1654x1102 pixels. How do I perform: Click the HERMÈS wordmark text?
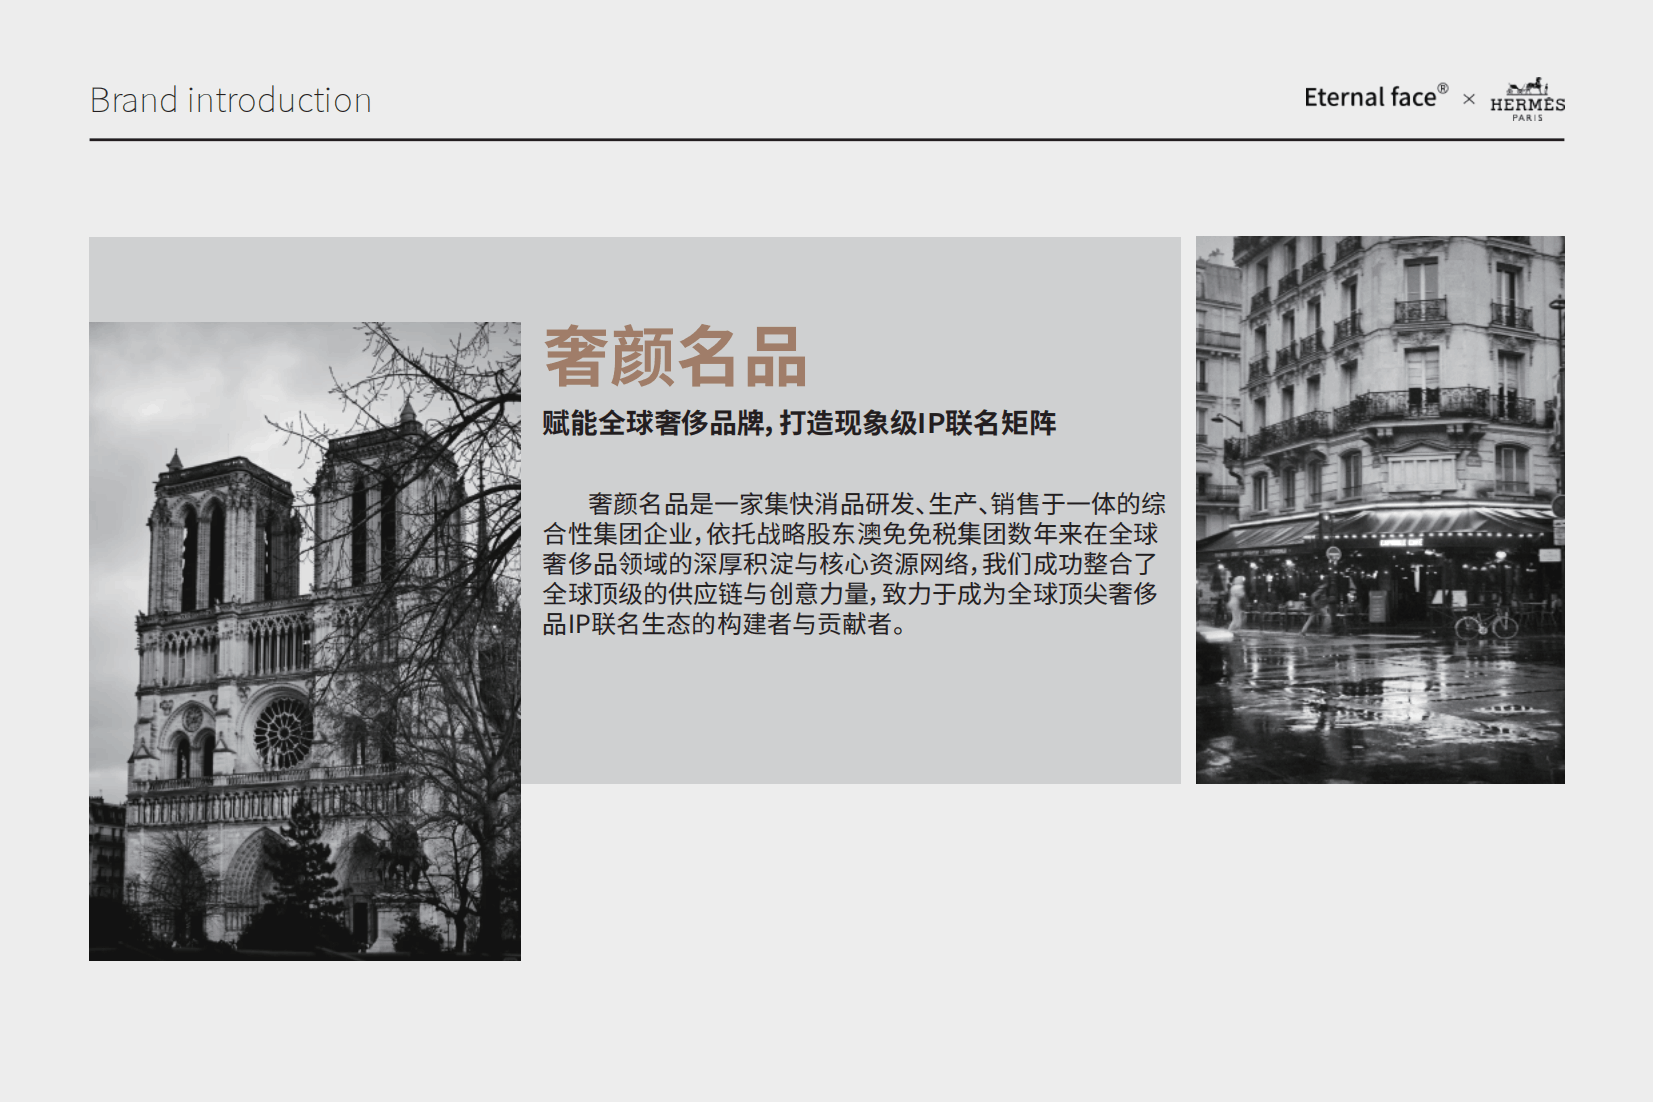[1527, 105]
